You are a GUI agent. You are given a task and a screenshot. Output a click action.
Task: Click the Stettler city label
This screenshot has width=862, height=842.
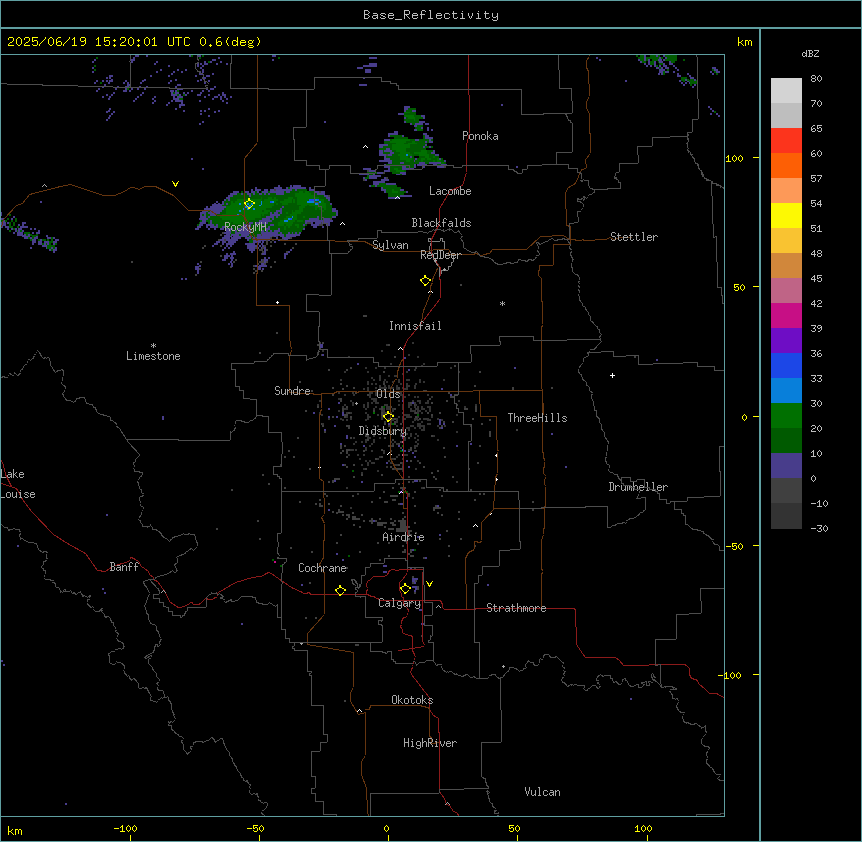pos(634,237)
